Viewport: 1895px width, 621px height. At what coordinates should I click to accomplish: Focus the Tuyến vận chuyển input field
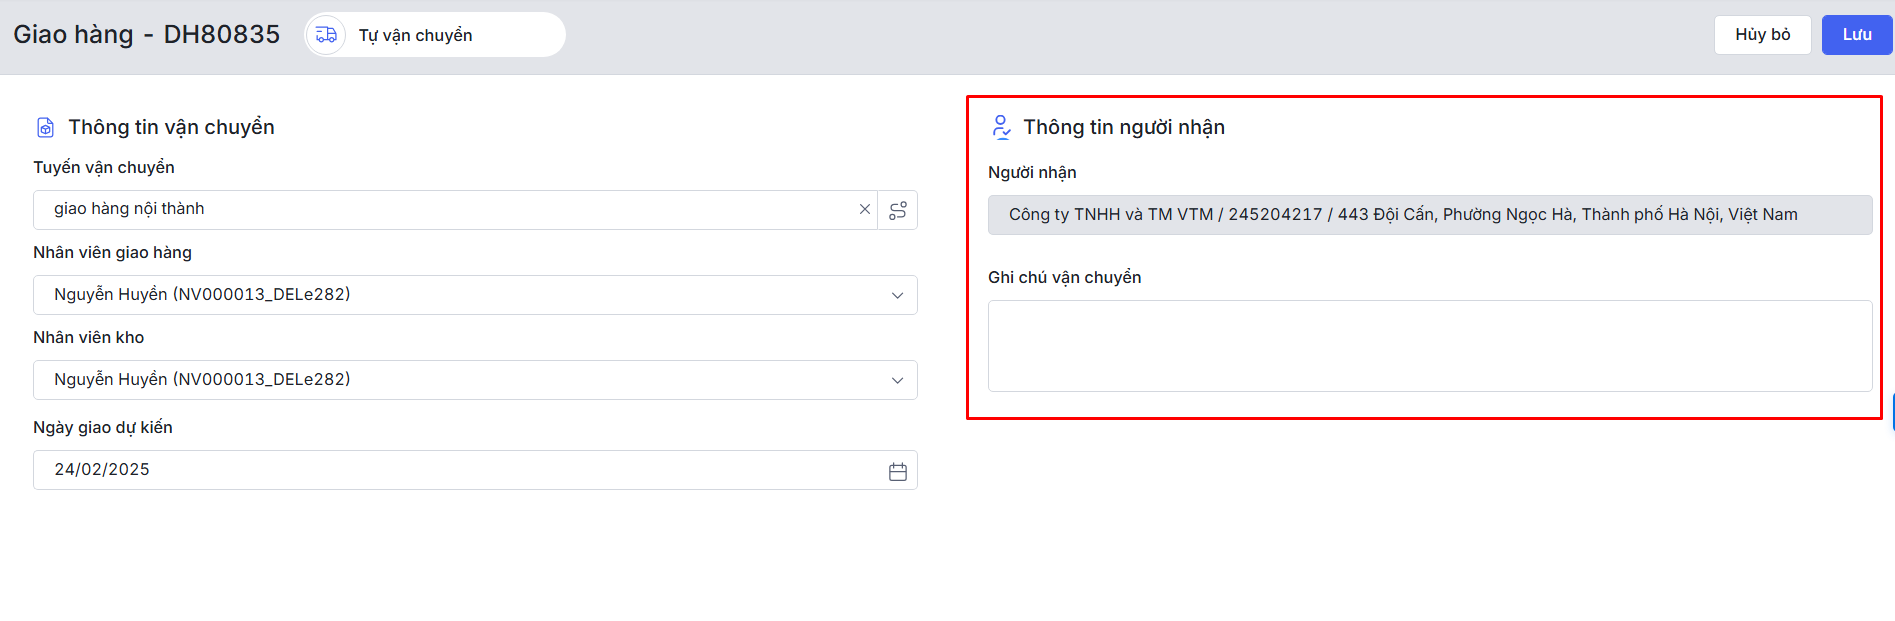440,209
